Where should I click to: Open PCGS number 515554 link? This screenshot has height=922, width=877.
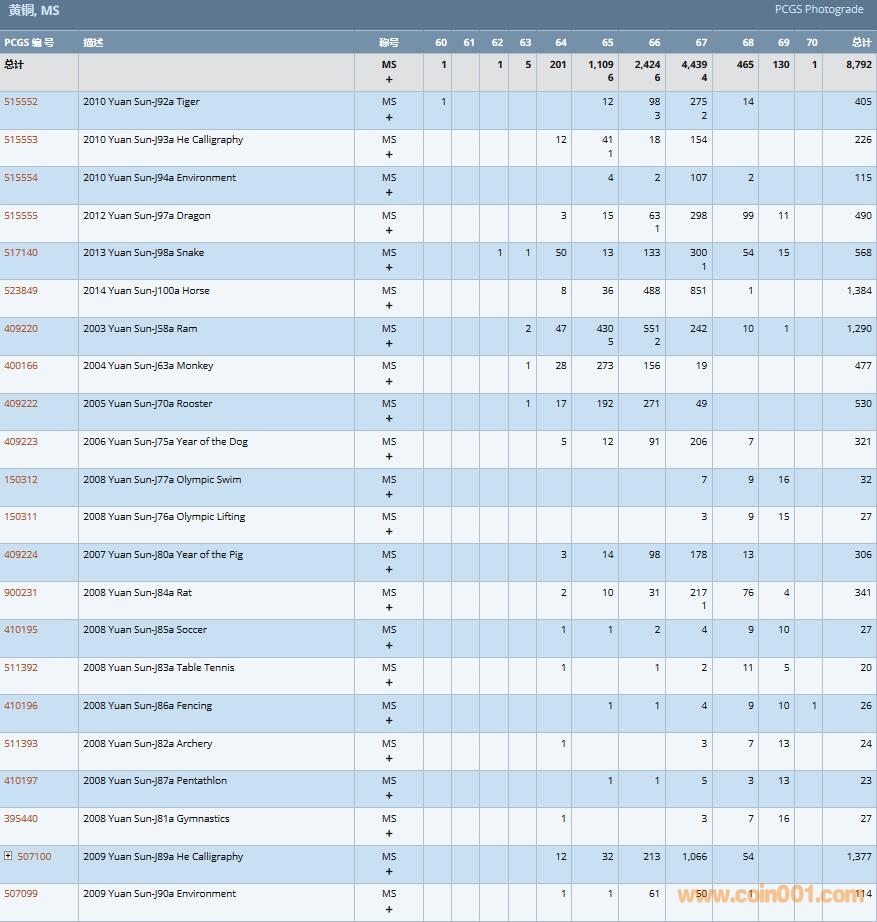point(21,178)
